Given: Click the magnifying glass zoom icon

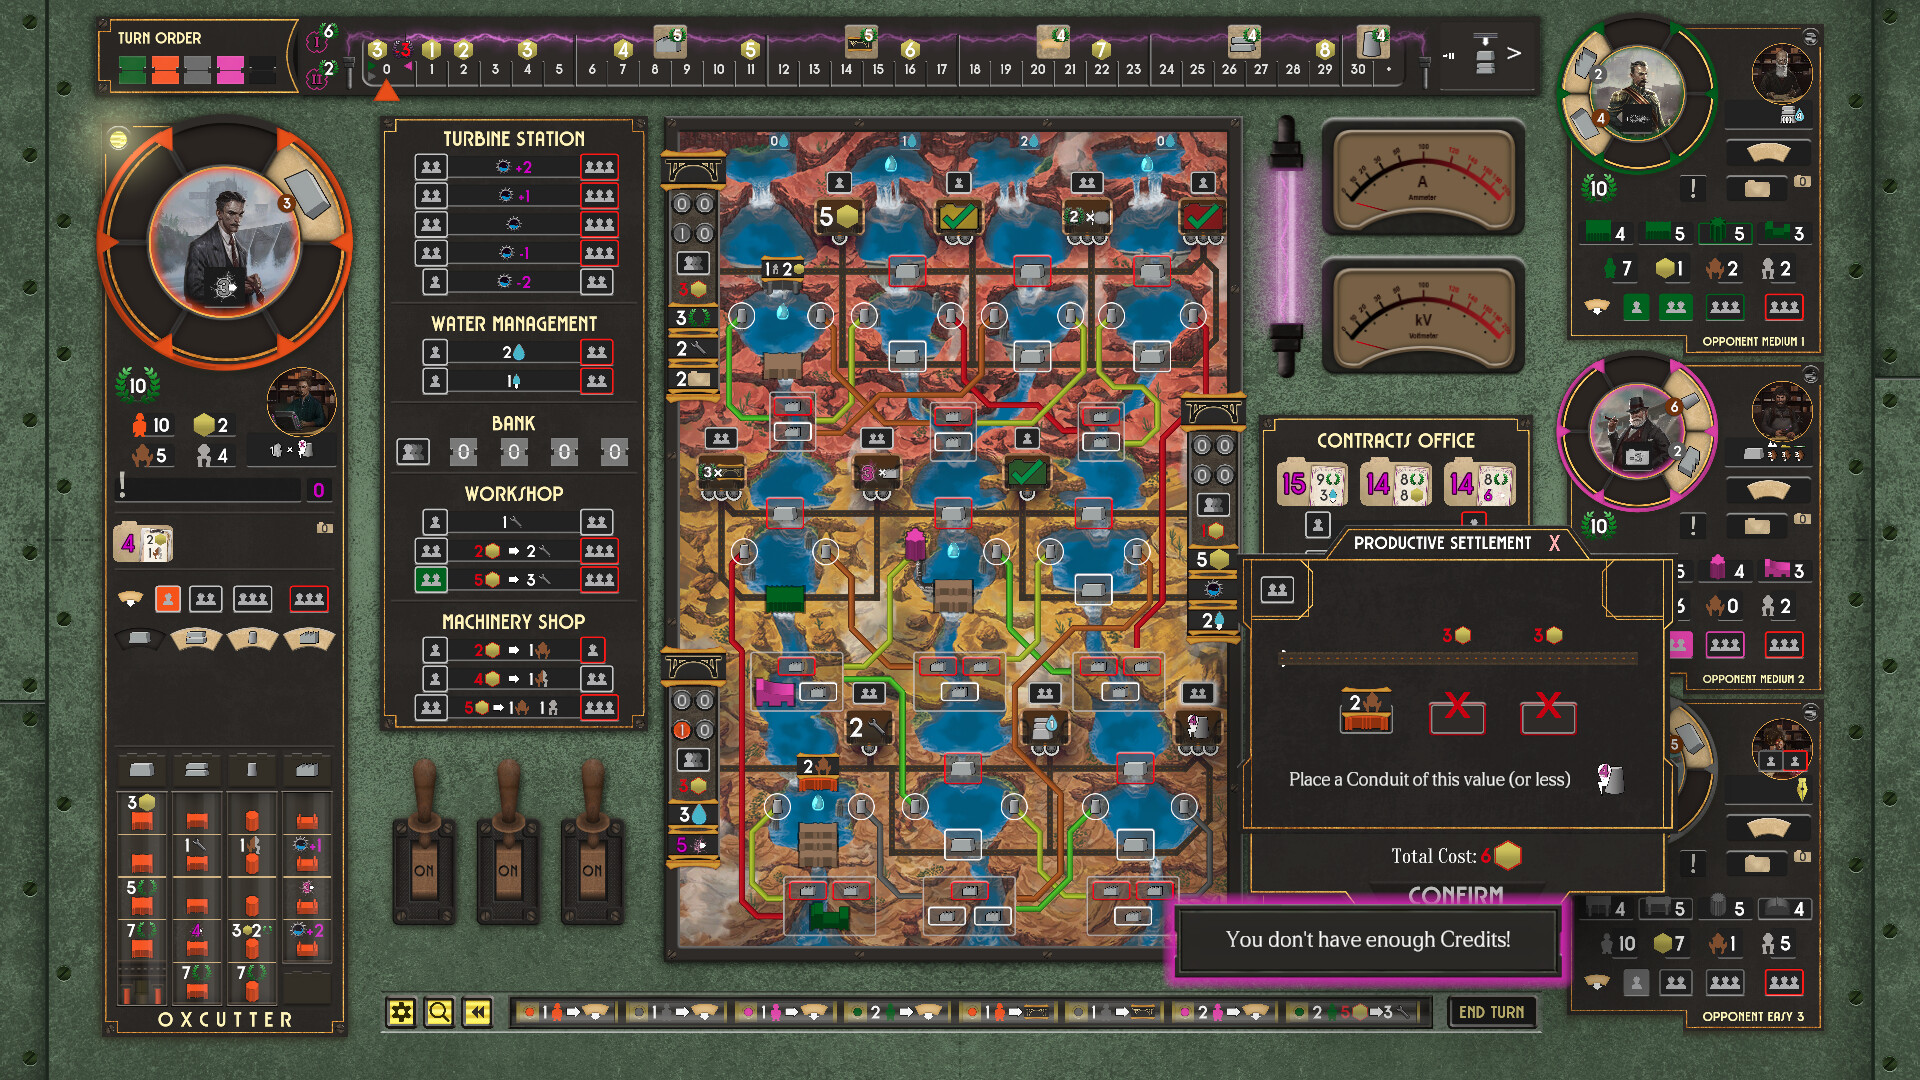Looking at the screenshot, I should (x=439, y=1013).
